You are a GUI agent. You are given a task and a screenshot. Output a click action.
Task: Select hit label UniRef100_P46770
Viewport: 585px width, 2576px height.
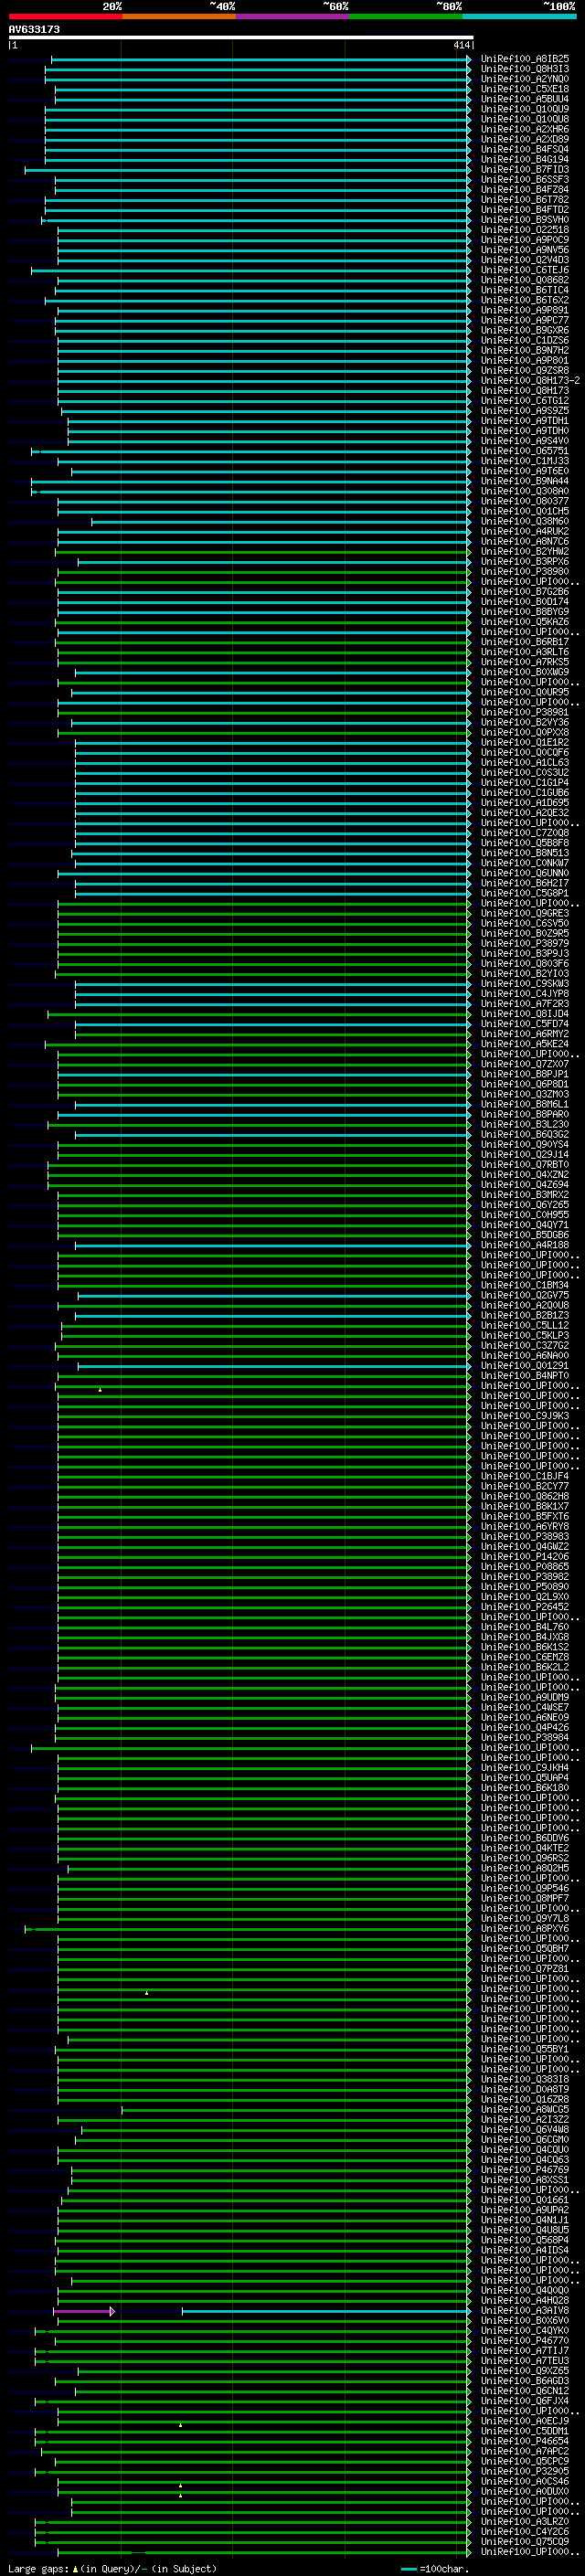525,2341
